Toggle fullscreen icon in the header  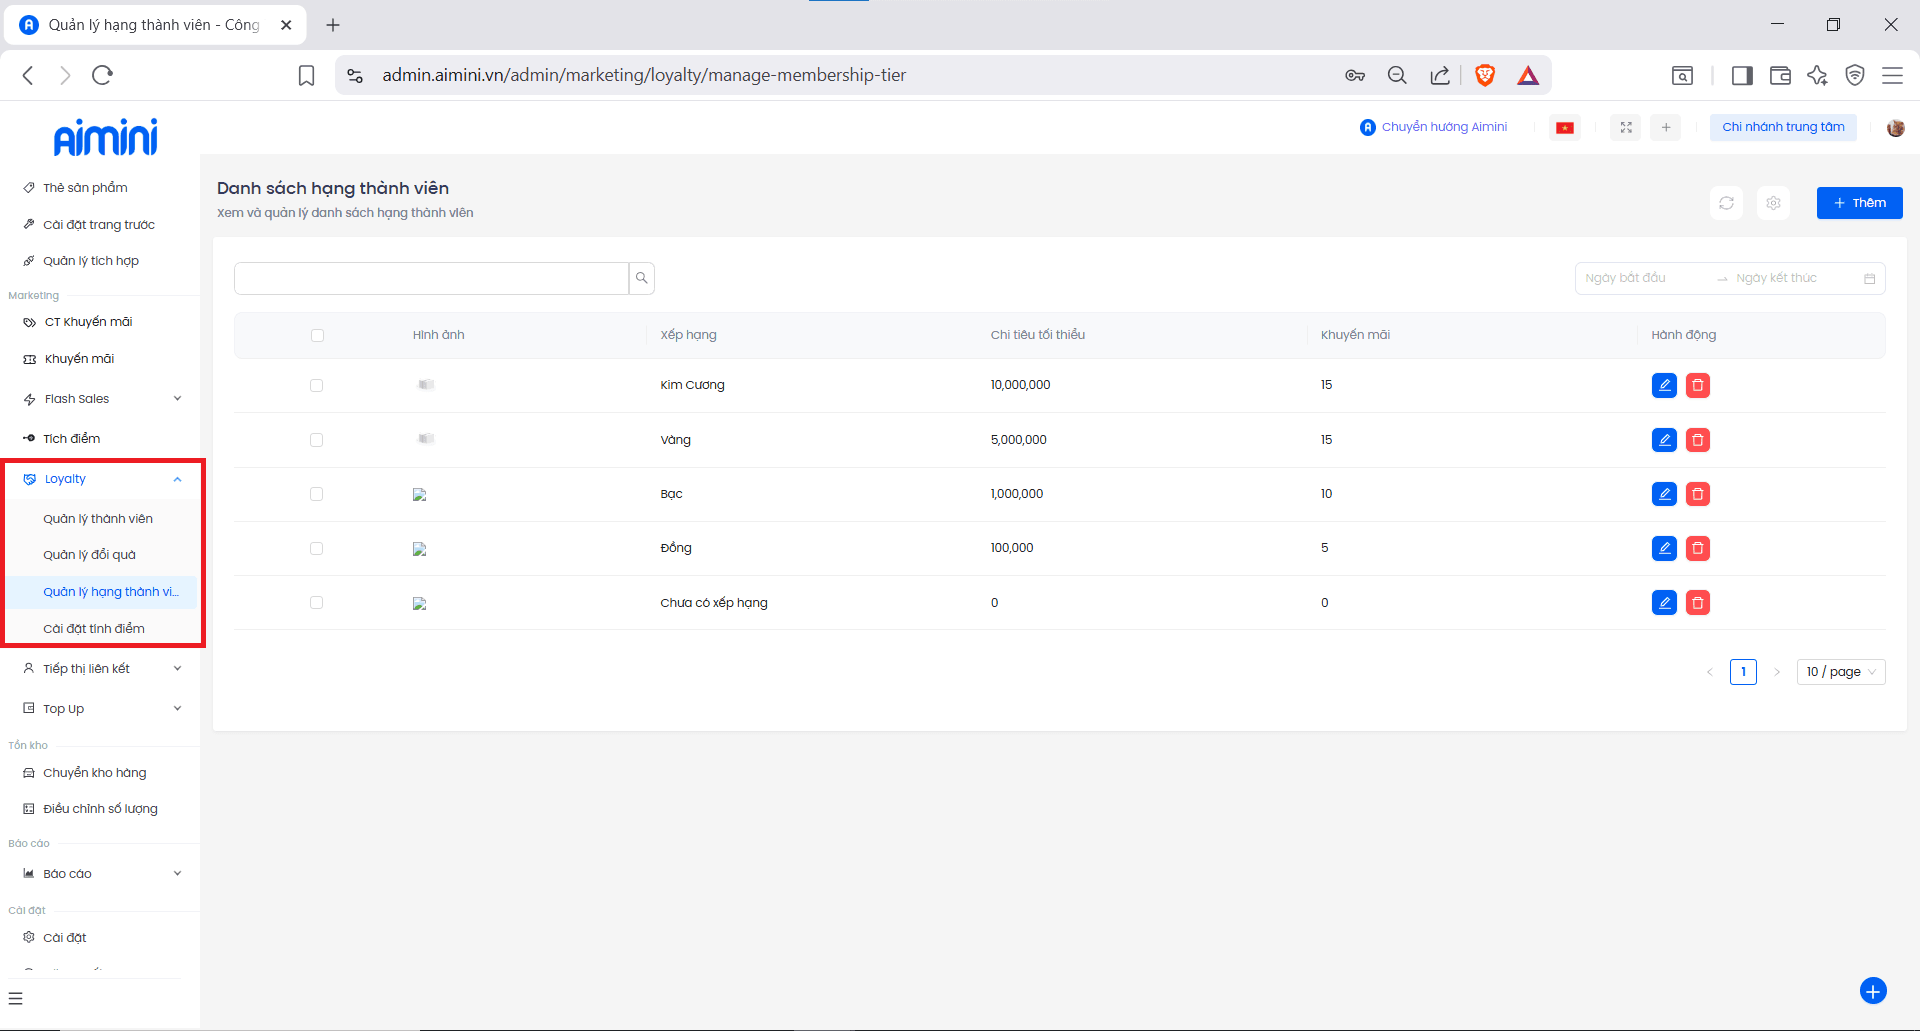(x=1626, y=128)
